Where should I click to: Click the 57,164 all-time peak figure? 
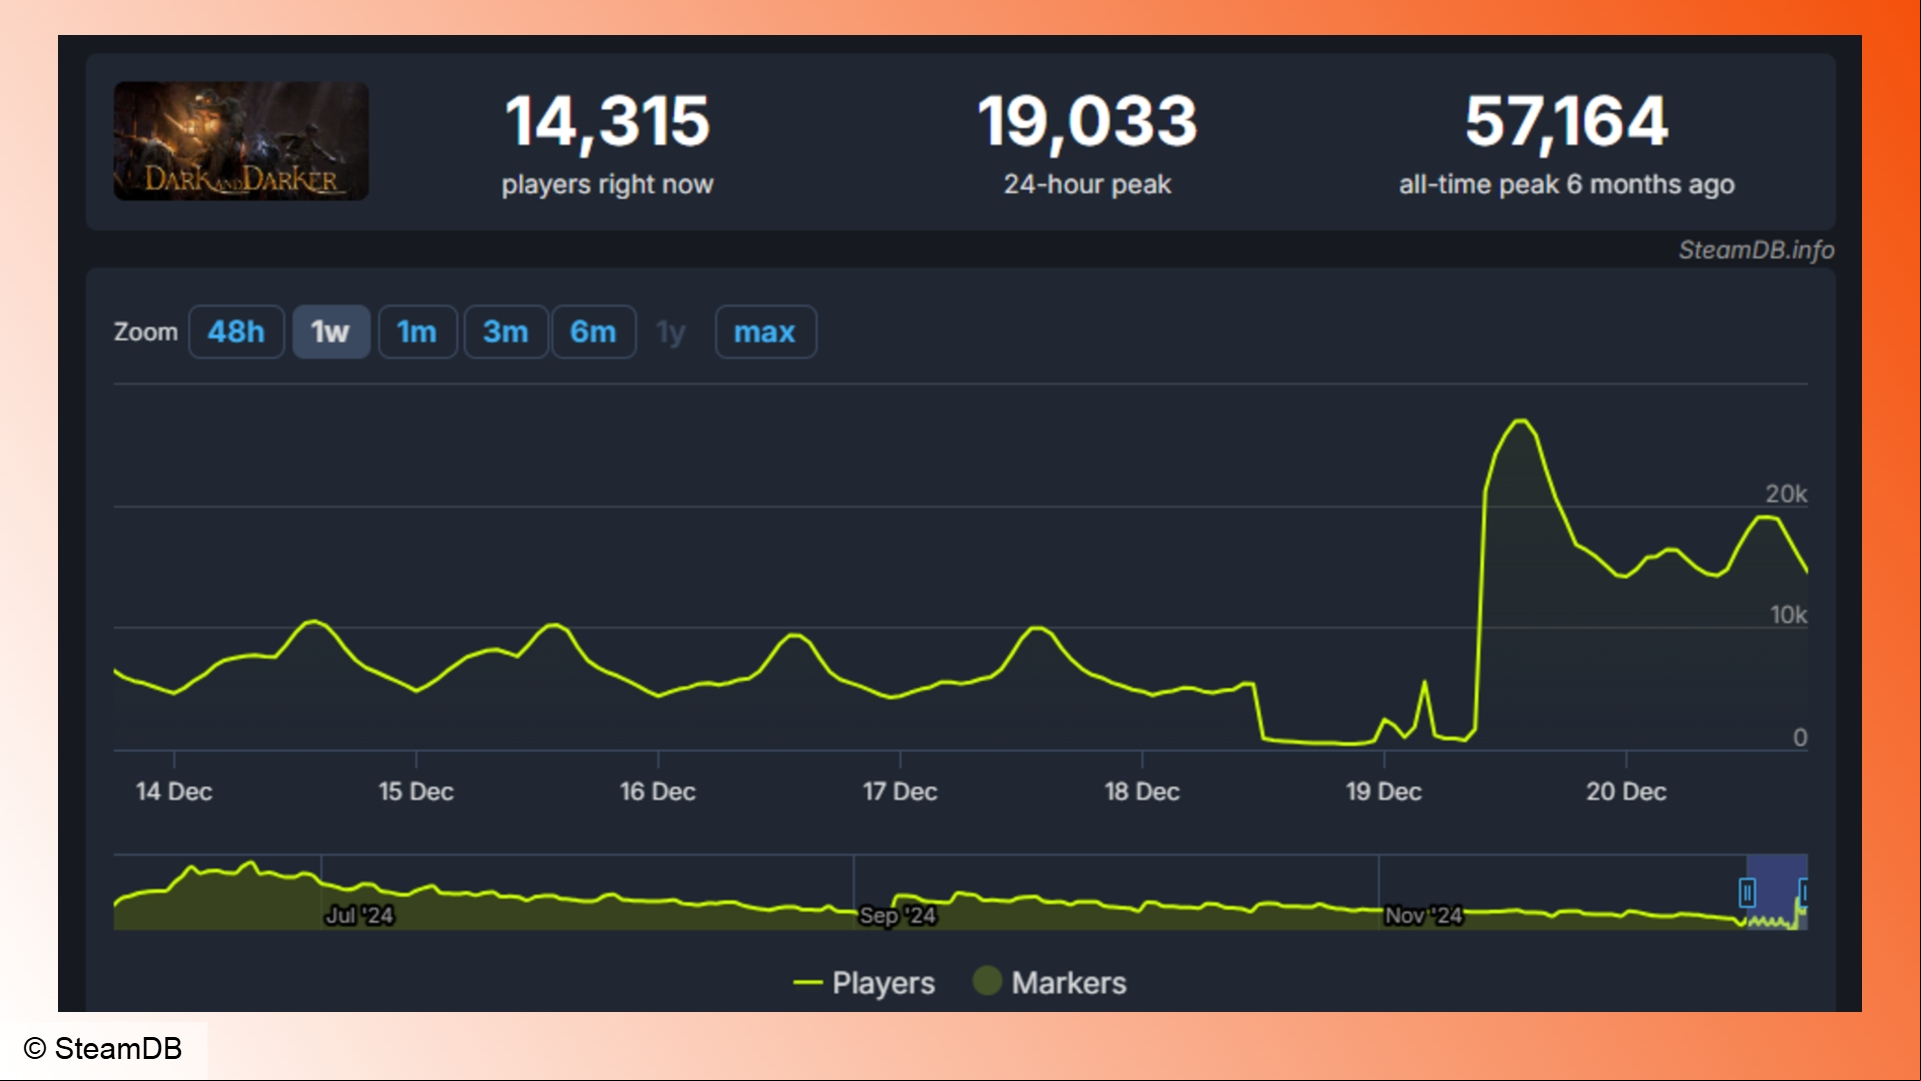pyautogui.click(x=1566, y=121)
